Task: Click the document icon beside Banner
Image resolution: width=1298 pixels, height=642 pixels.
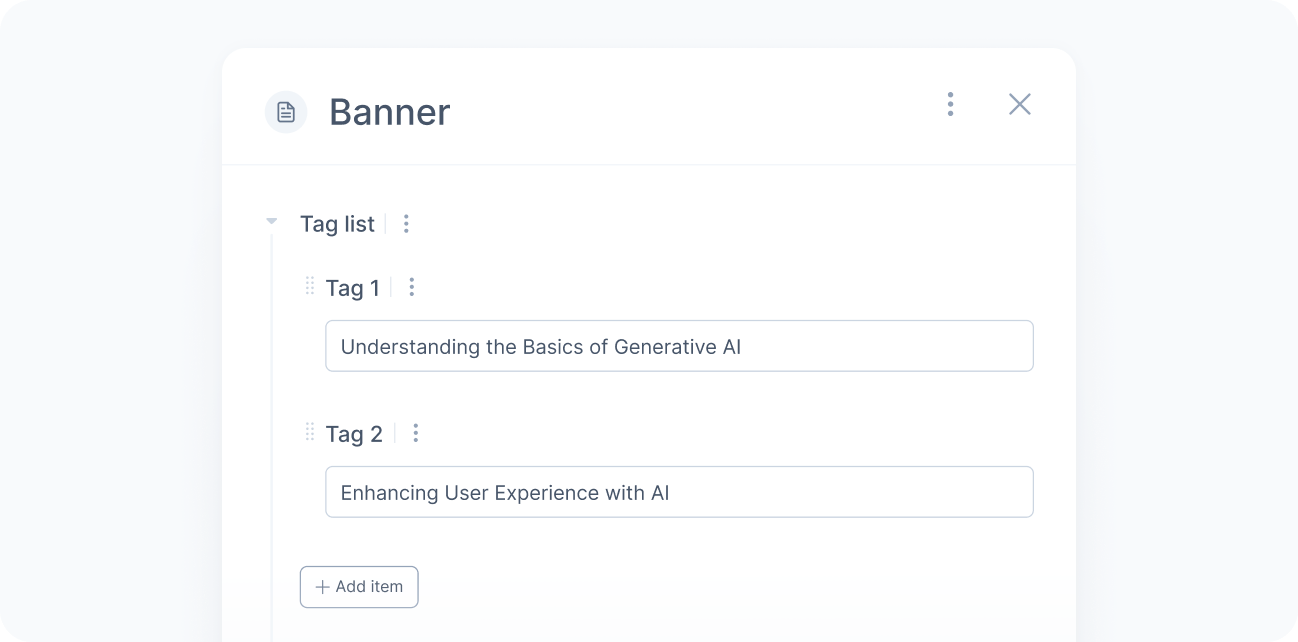Action: click(x=286, y=112)
